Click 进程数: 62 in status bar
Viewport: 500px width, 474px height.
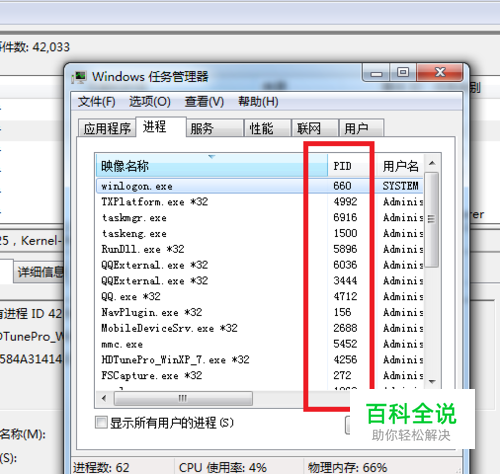(x=101, y=467)
